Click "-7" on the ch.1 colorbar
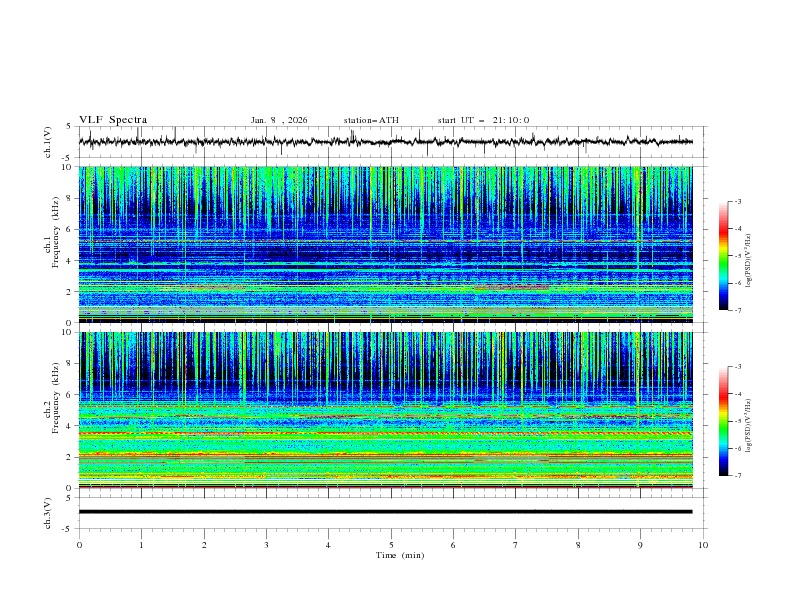The height and width of the screenshot is (612, 792). click(737, 310)
